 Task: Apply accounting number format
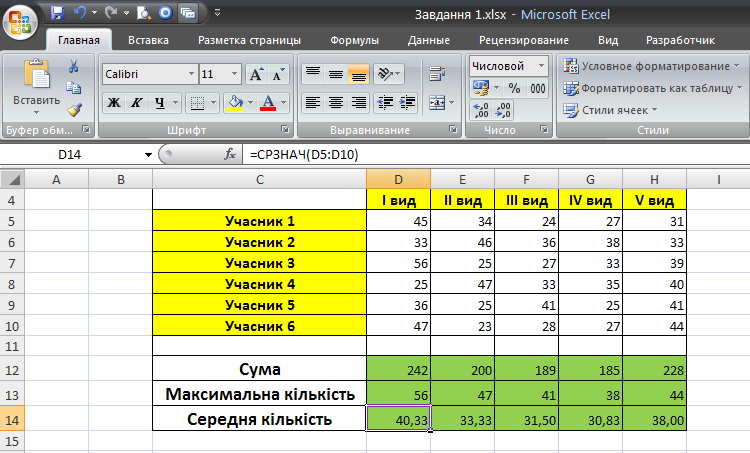tap(481, 88)
